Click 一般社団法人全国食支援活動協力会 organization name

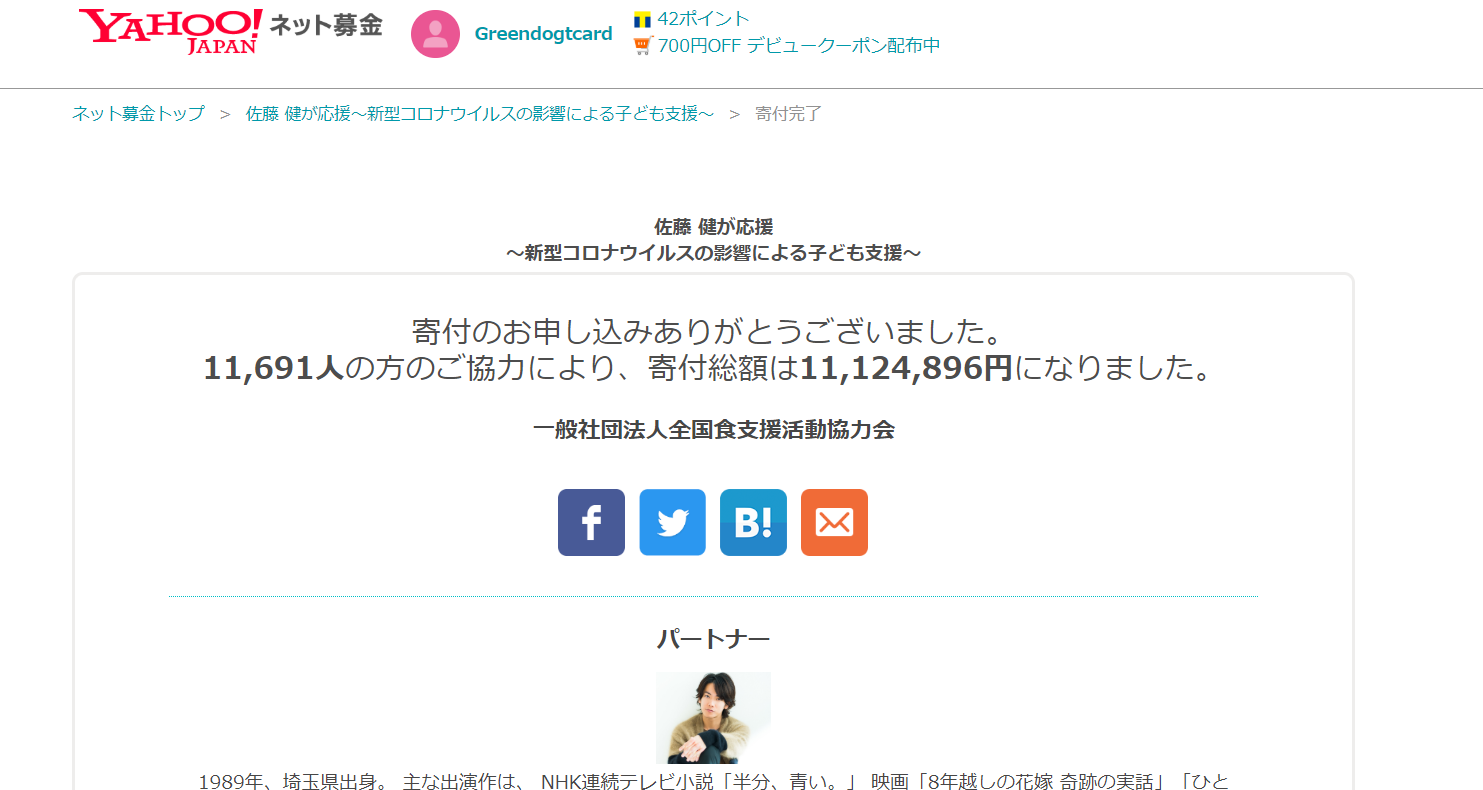(x=713, y=430)
